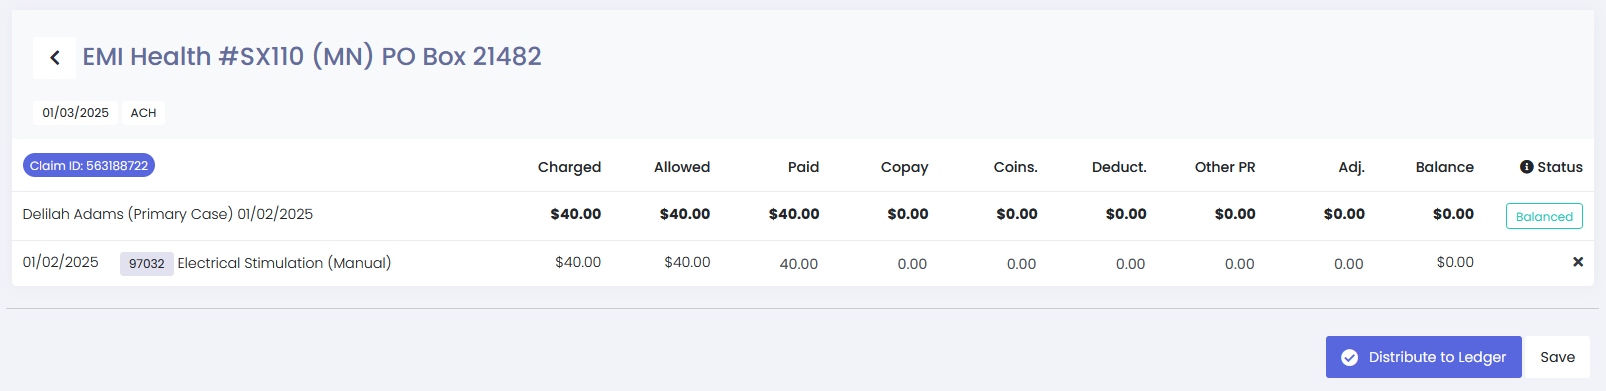Click the checkmark icon on Distribute to Ledger

1349,357
